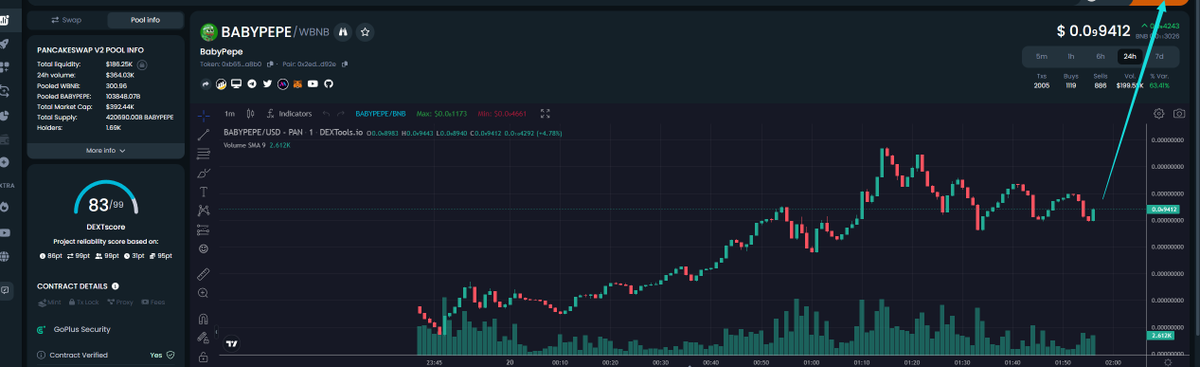
Task: Open the emoji icons tool
Action: (x=203, y=248)
